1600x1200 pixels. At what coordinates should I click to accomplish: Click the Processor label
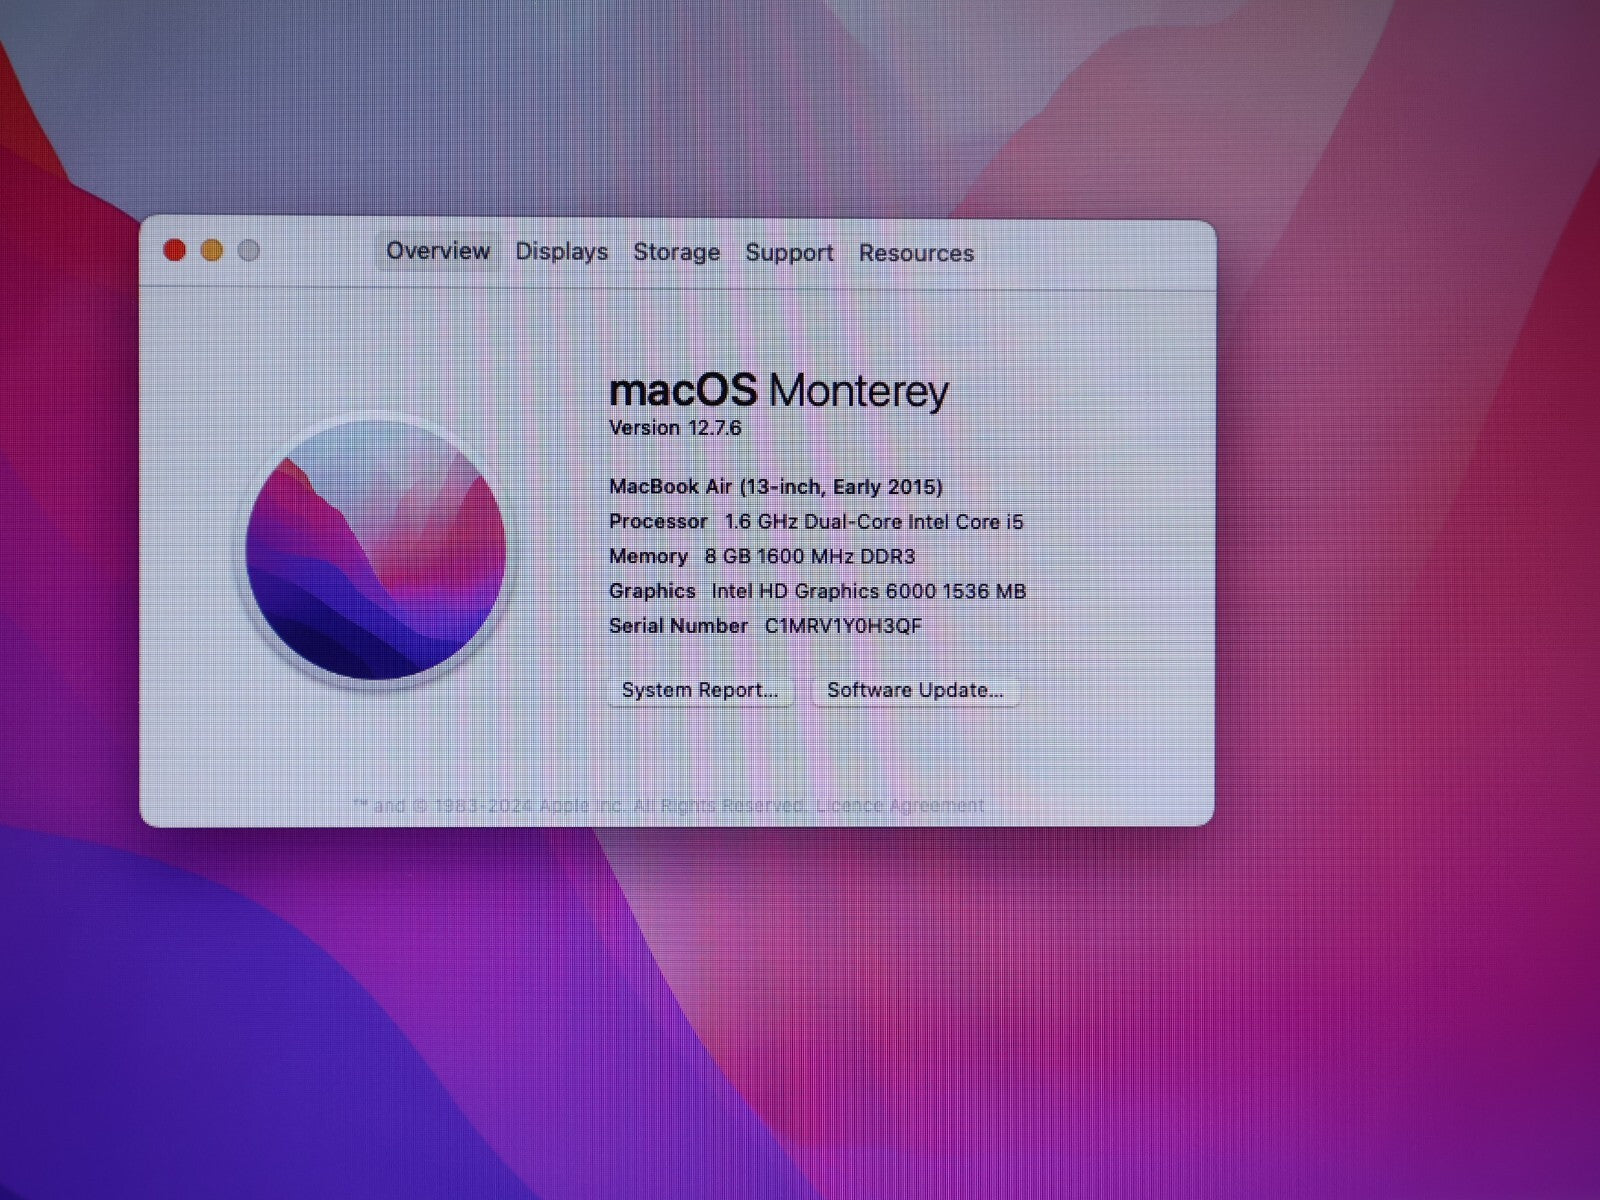(x=658, y=522)
